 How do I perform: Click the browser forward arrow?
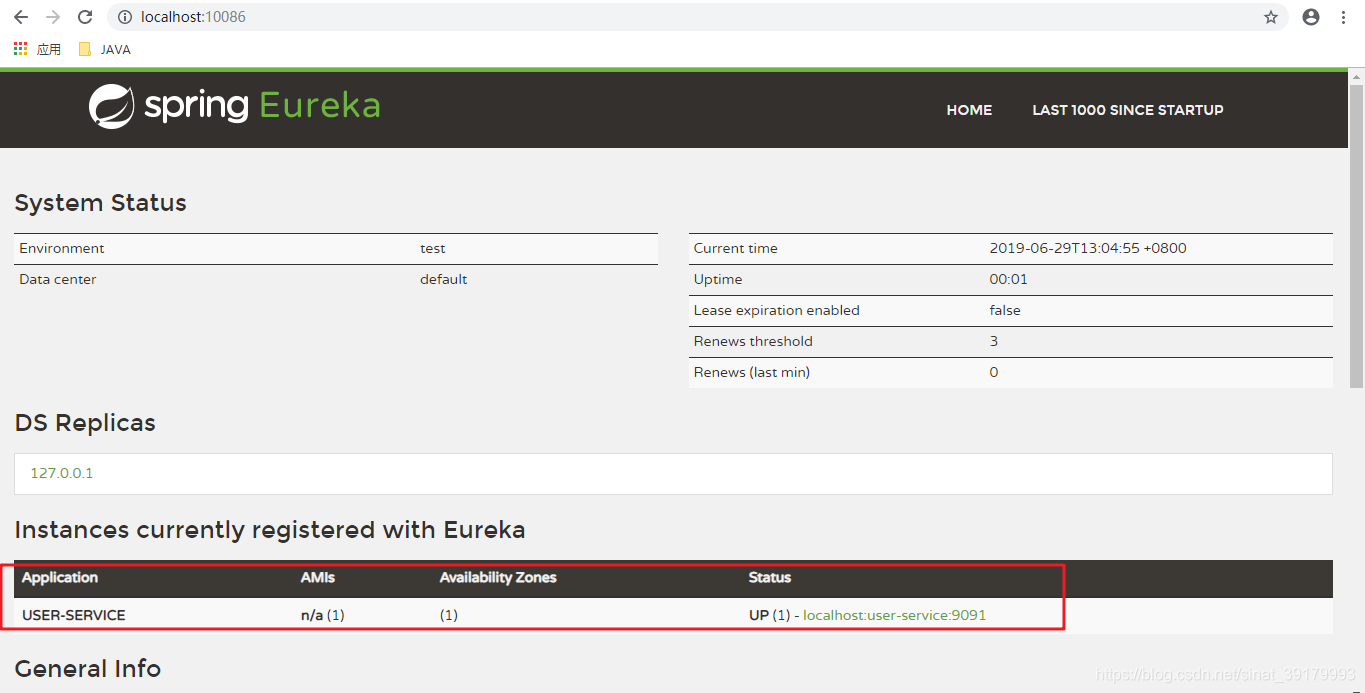[53, 17]
